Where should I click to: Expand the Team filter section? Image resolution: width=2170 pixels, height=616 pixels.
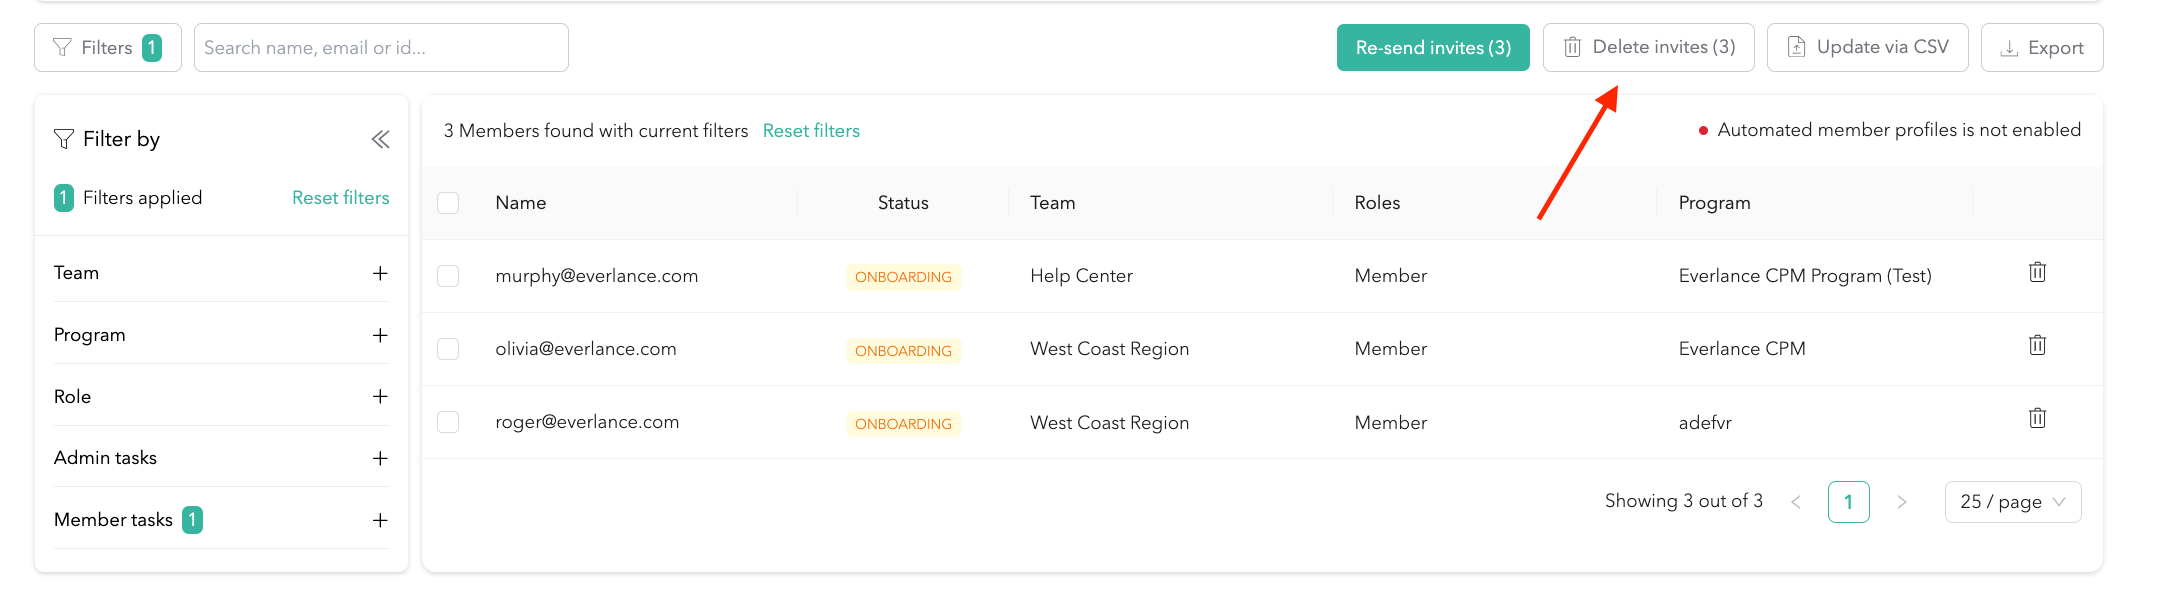pyautogui.click(x=380, y=273)
